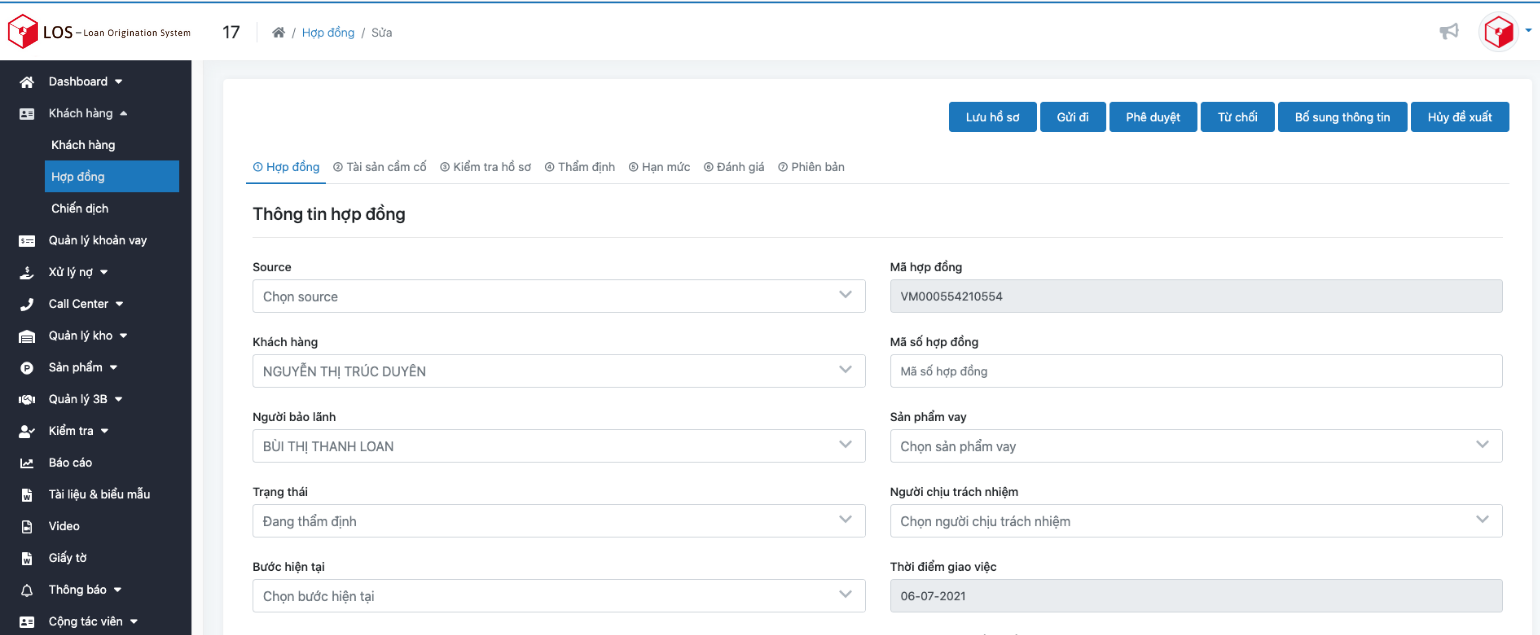Image resolution: width=1540 pixels, height=635 pixels.
Task: Open the Sản phẩm vay dropdown
Action: coord(1195,446)
